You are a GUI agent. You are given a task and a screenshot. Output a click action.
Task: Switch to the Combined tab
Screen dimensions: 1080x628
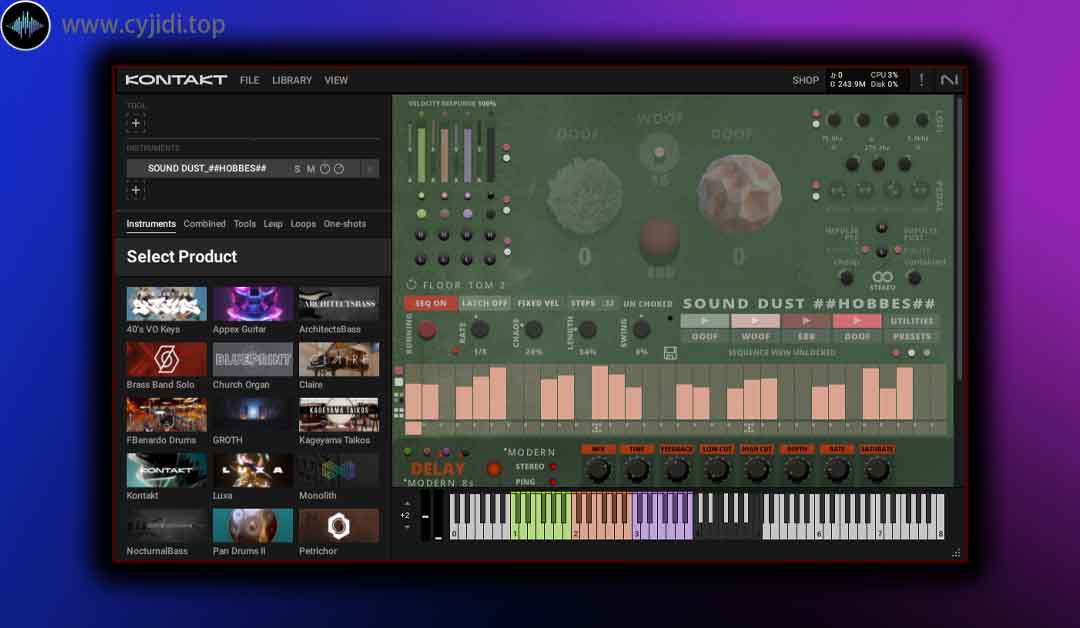205,224
